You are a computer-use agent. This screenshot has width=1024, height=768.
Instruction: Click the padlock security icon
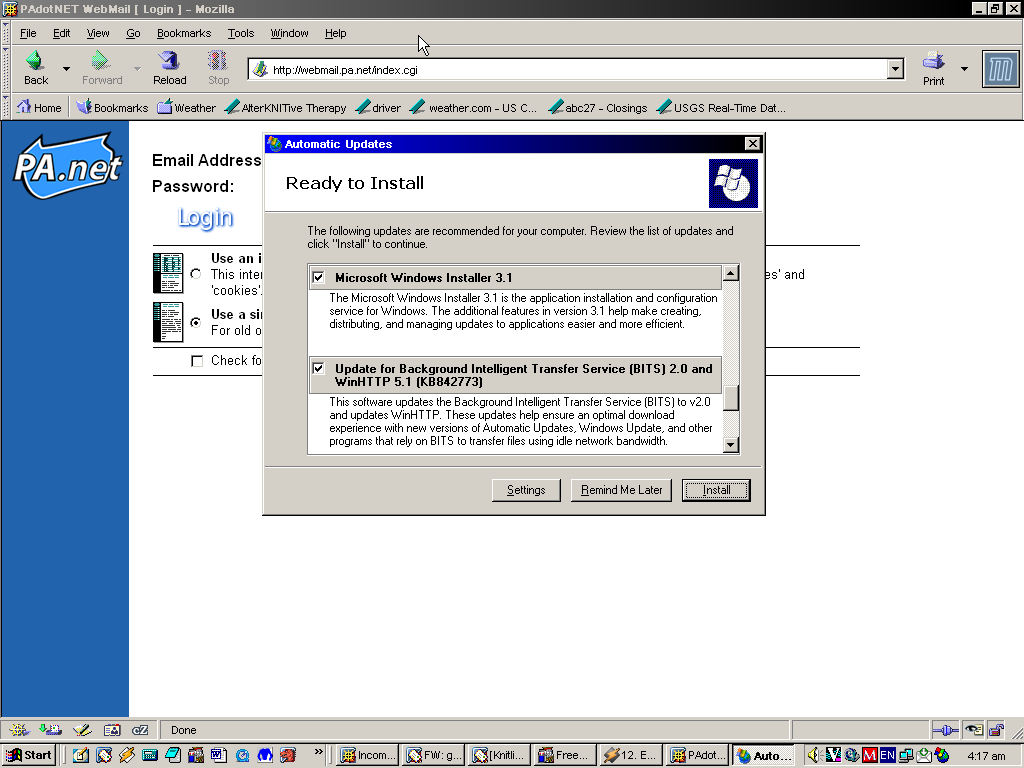(996, 730)
